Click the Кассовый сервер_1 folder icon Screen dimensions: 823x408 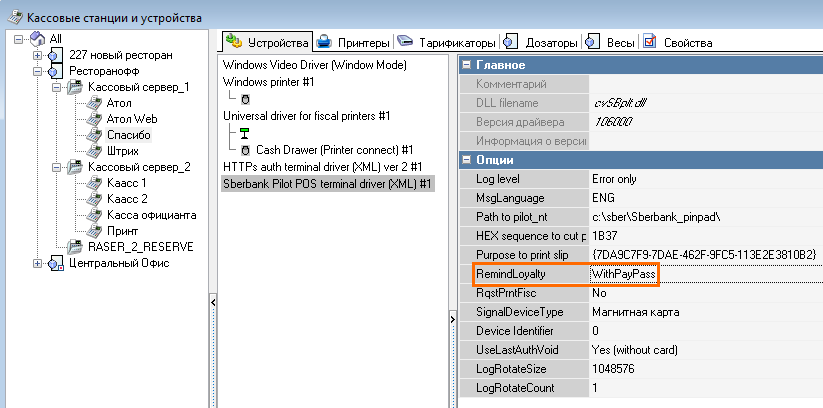coord(76,87)
